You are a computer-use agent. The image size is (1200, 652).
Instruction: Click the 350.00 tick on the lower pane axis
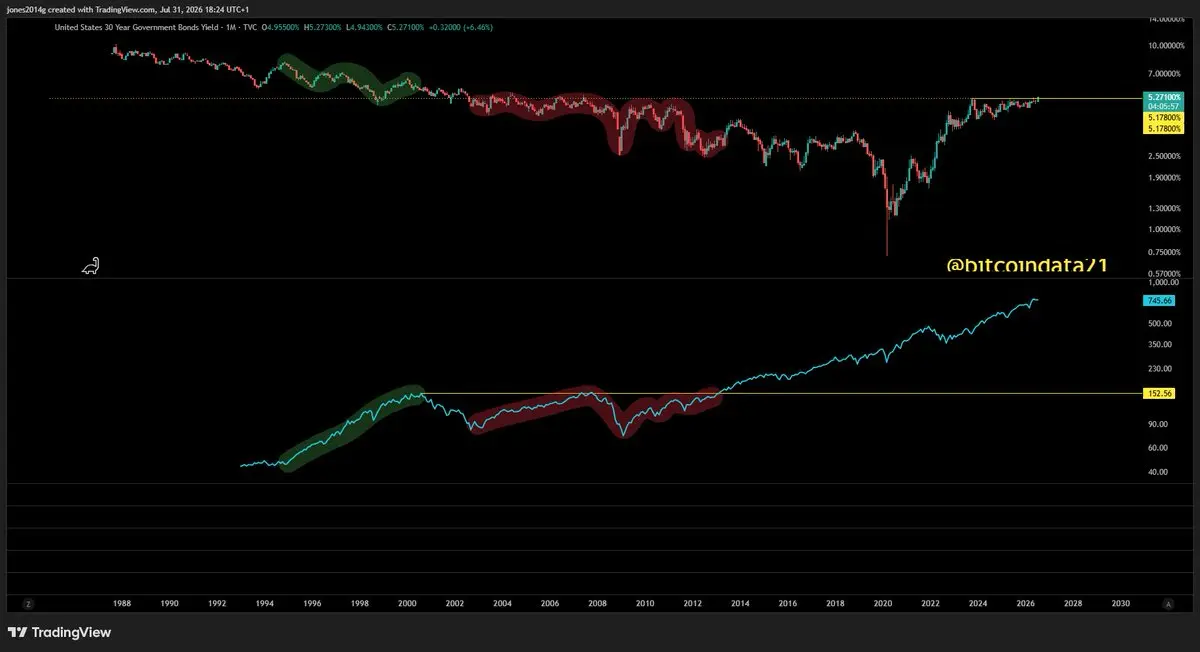[x=1160, y=345]
